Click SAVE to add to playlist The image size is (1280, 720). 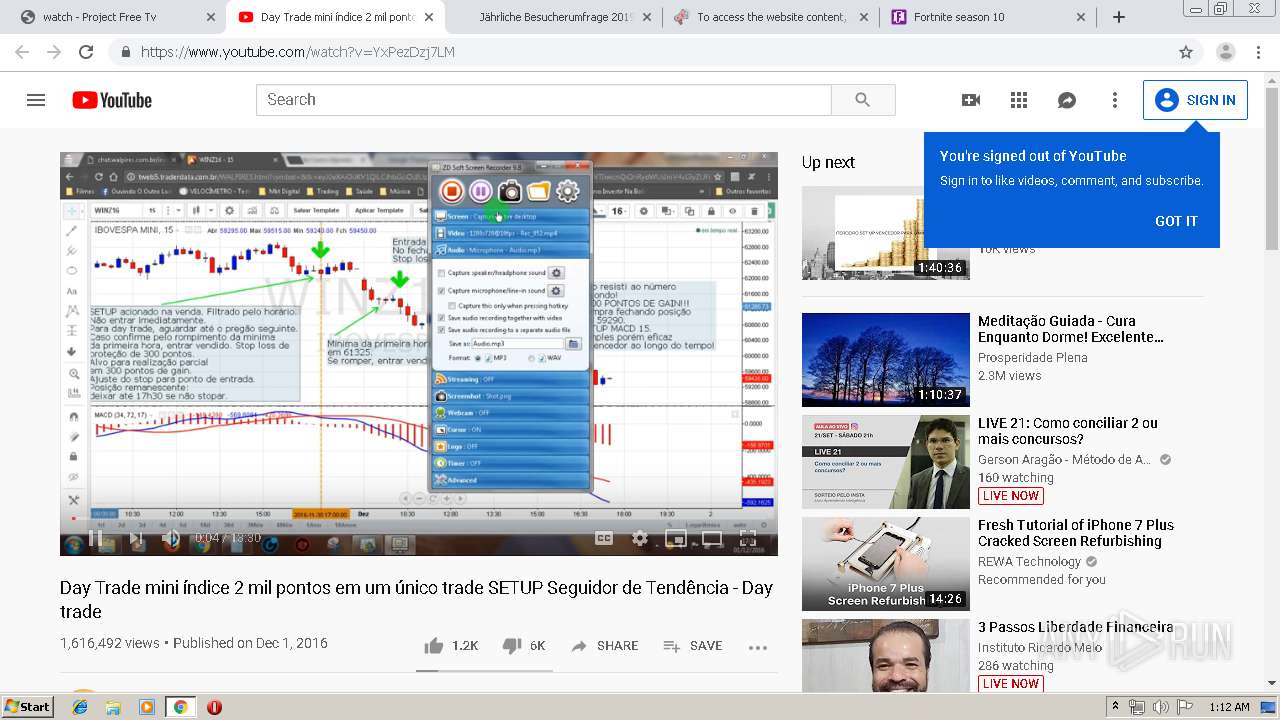(692, 646)
